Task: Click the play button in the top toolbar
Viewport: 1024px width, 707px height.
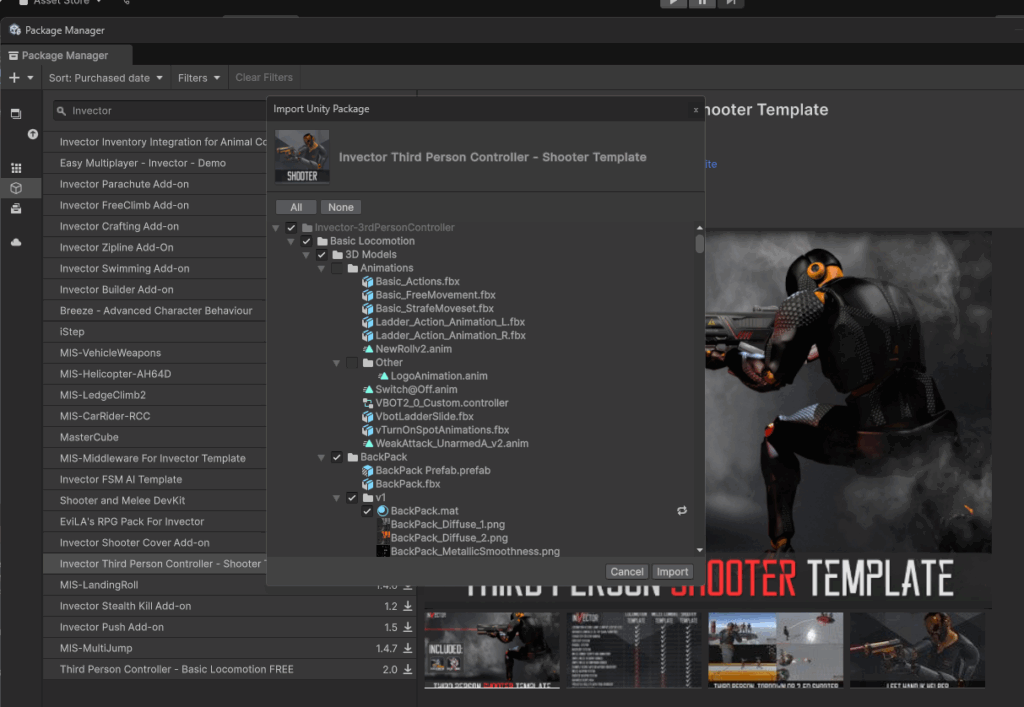Action: pos(673,3)
